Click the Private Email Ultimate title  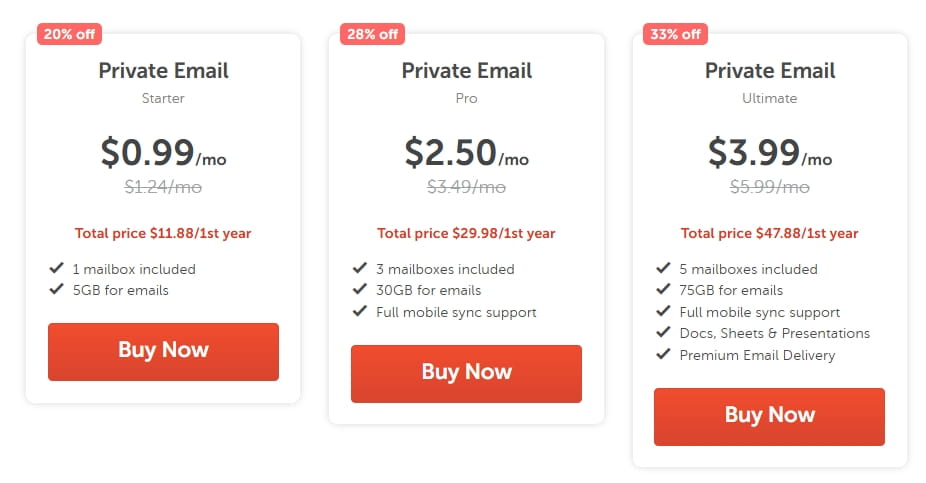769,71
